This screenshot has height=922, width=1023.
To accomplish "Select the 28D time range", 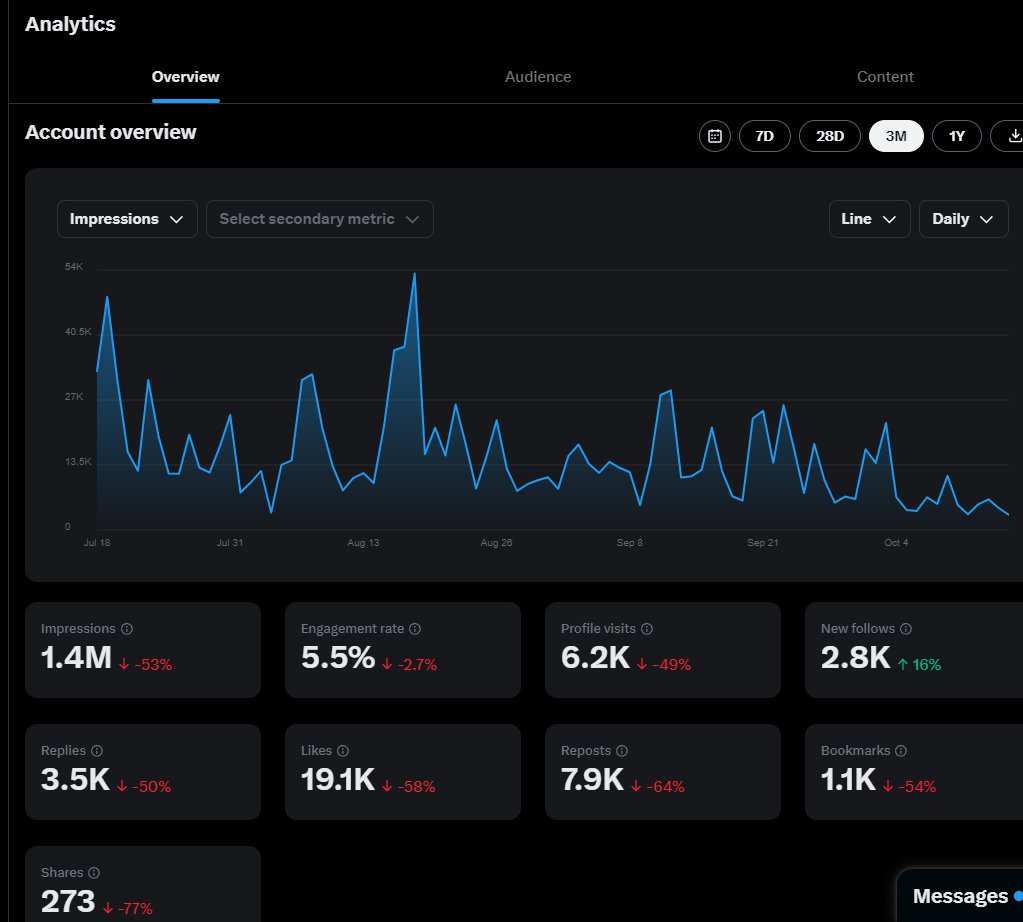I will 830,136.
